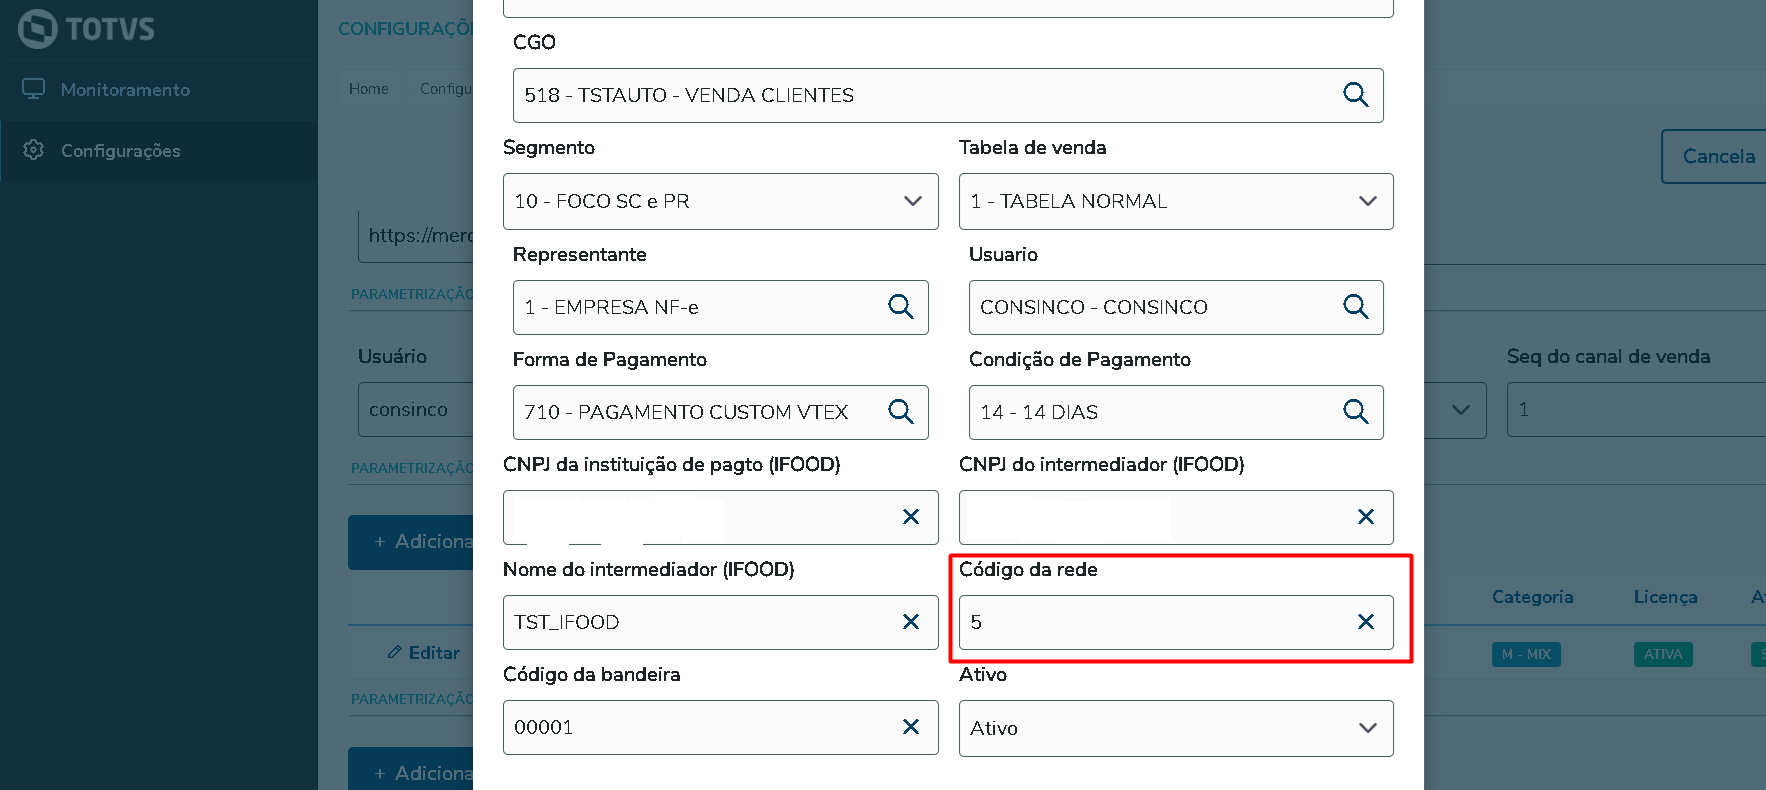Expand the Ativo status dropdown
The image size is (1766, 790).
1367,728
